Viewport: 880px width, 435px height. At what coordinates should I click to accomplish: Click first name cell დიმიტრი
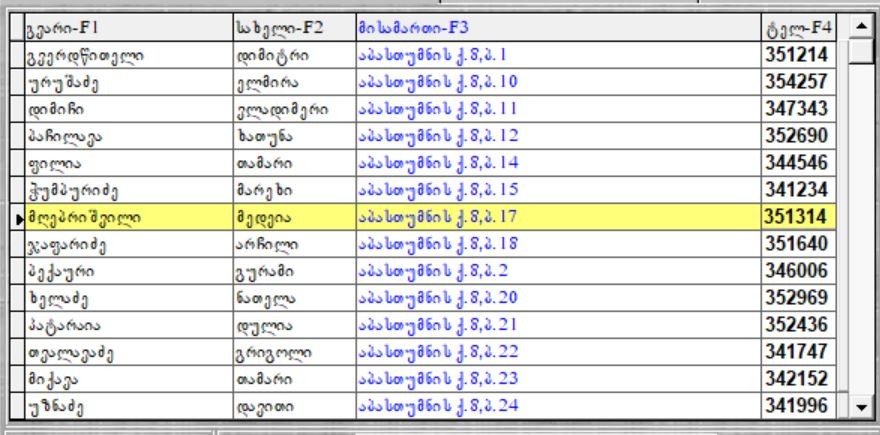(295, 55)
